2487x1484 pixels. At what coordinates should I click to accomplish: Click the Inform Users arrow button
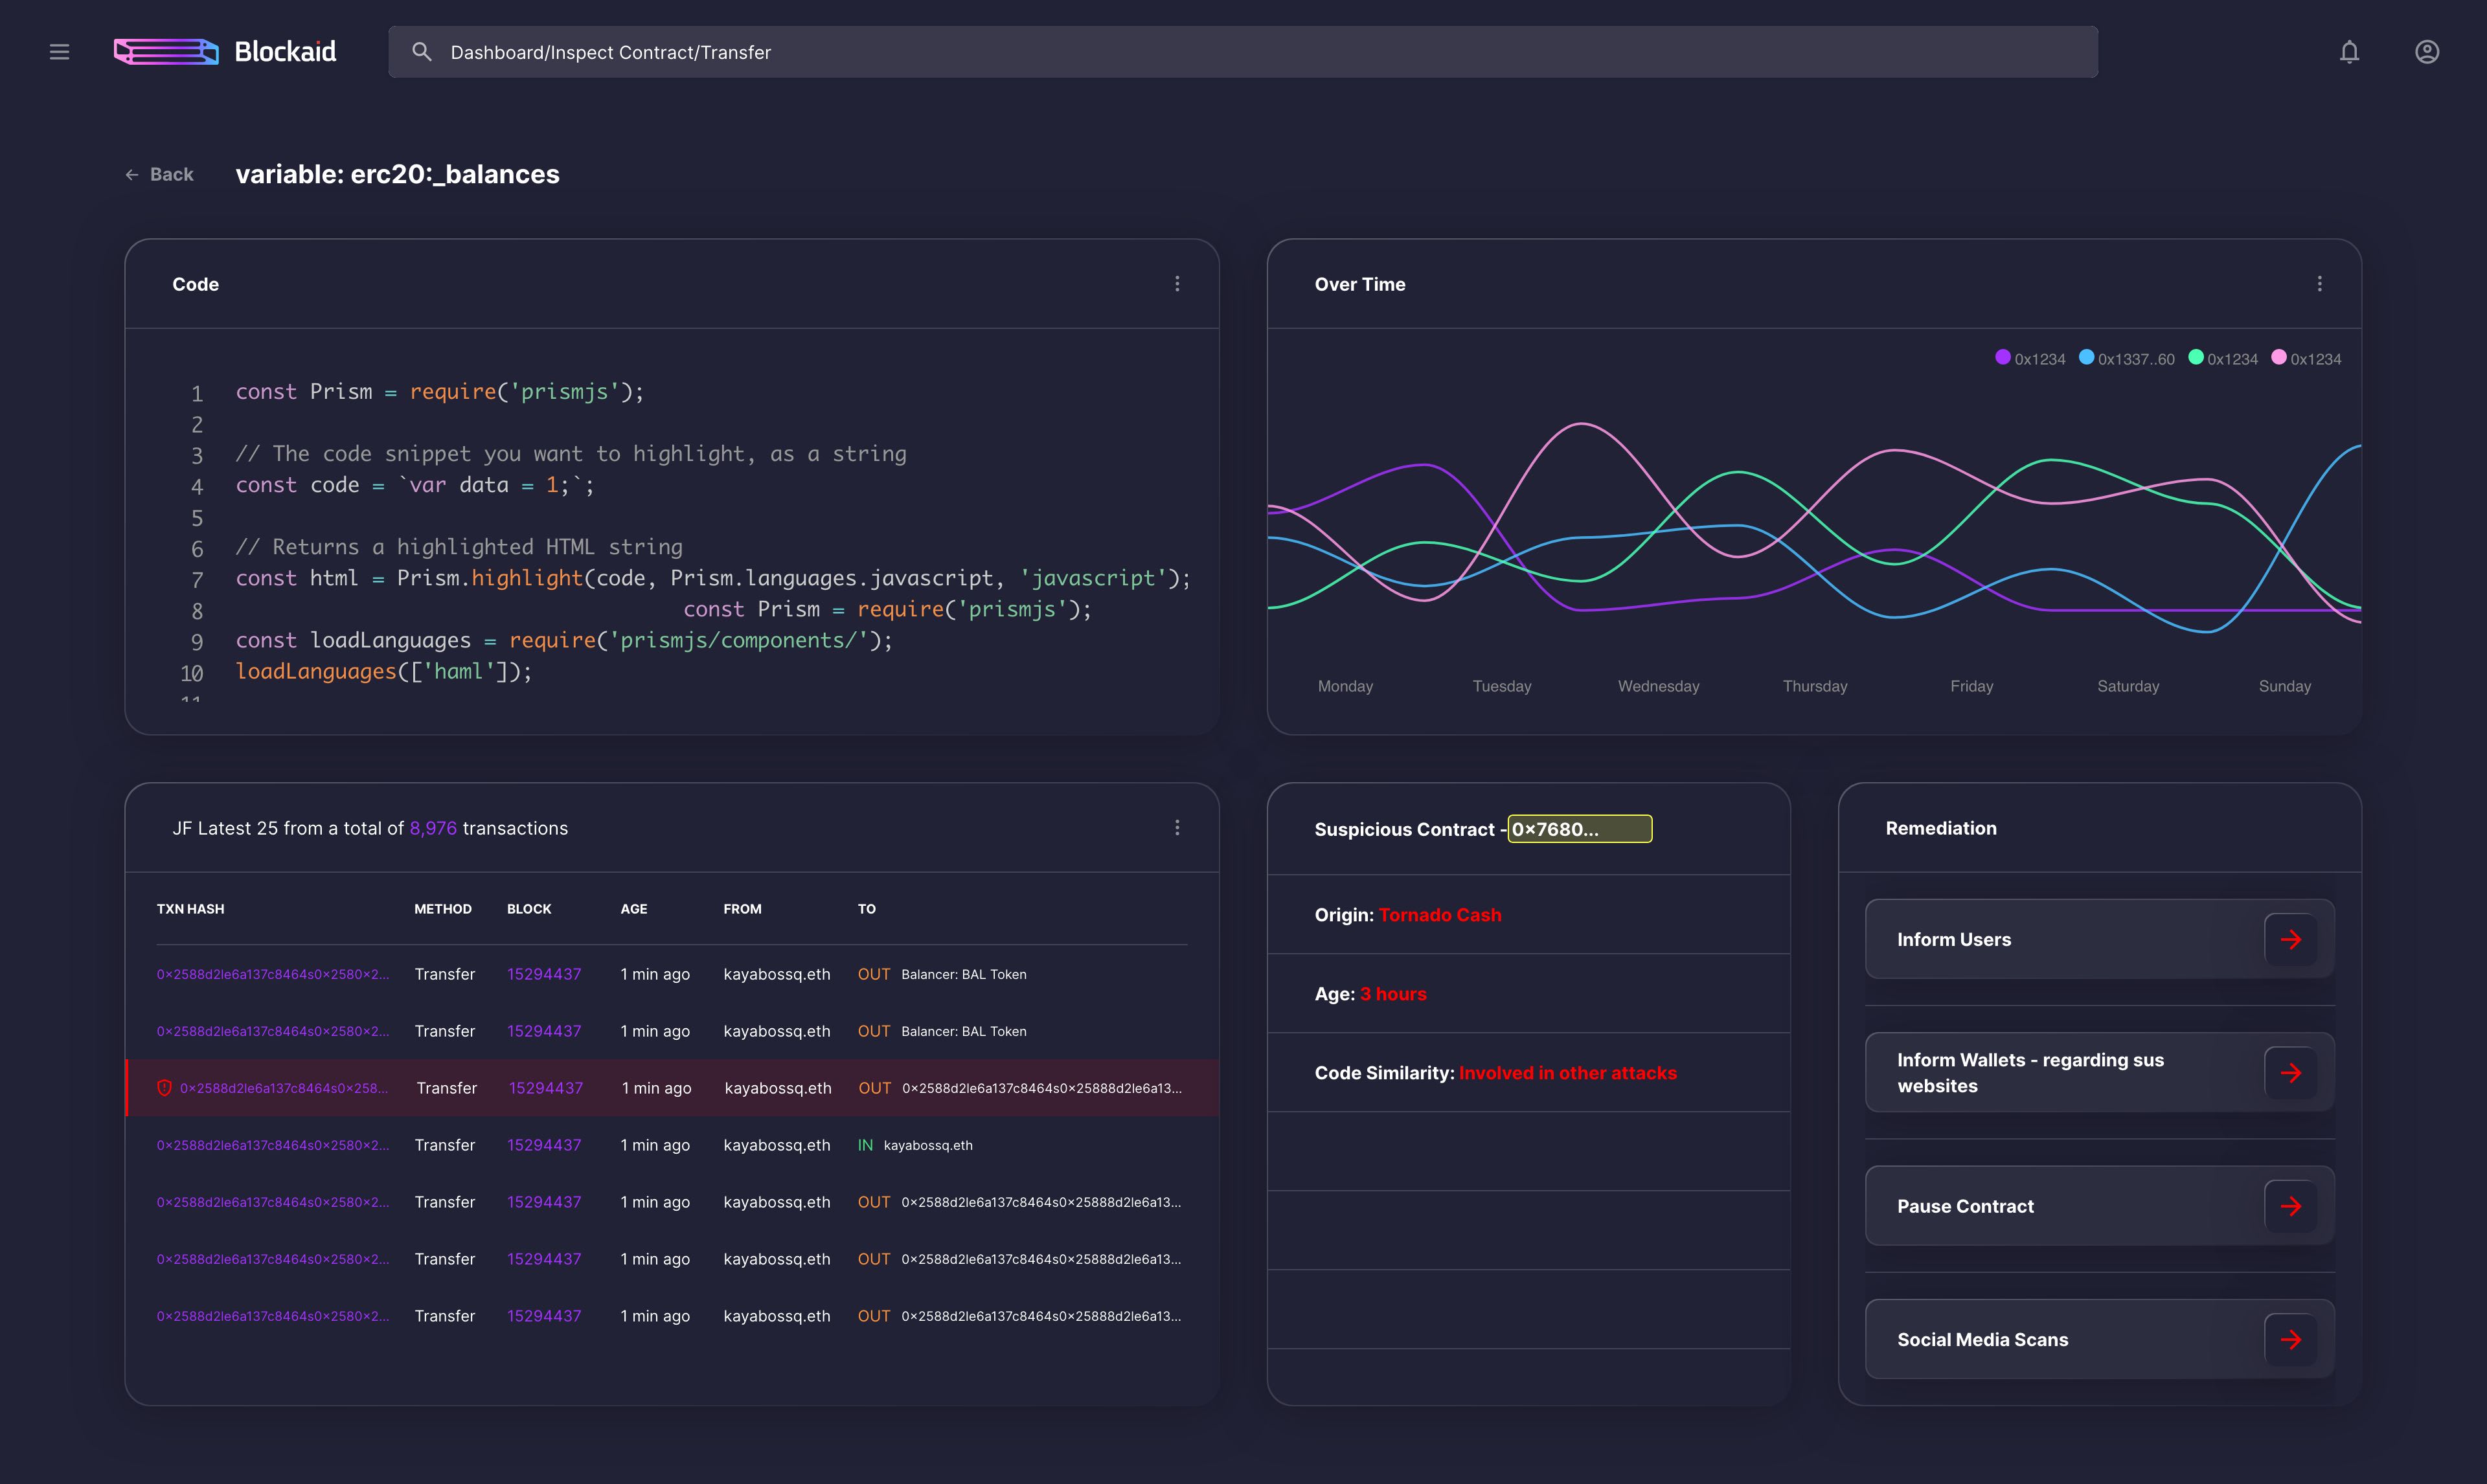pyautogui.click(x=2290, y=939)
